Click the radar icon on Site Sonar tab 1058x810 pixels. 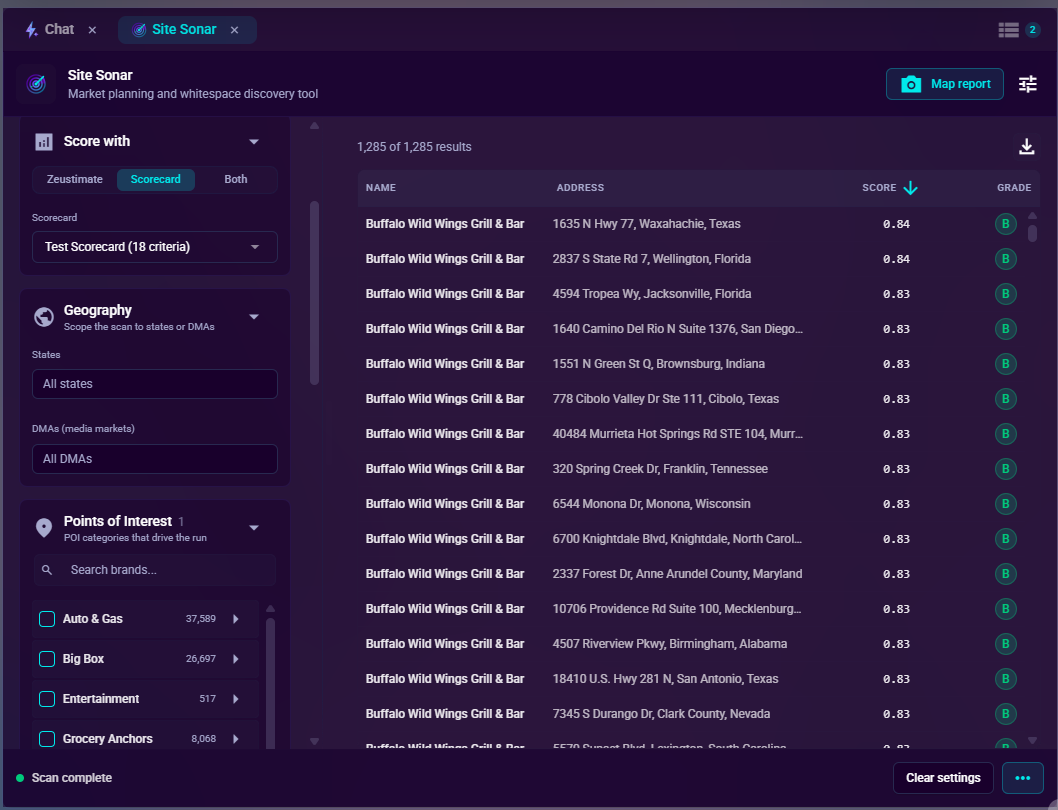point(139,30)
